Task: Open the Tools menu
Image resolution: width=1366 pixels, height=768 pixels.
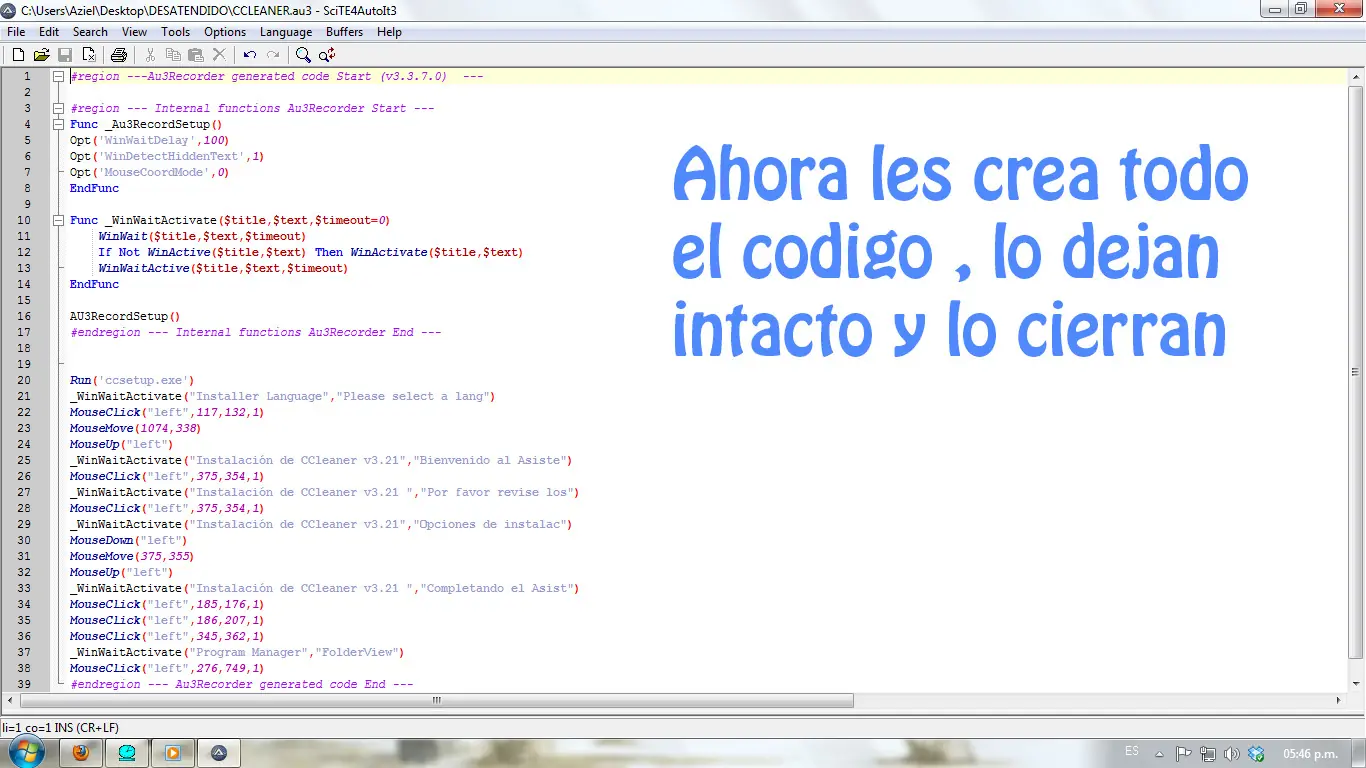Action: click(x=175, y=32)
